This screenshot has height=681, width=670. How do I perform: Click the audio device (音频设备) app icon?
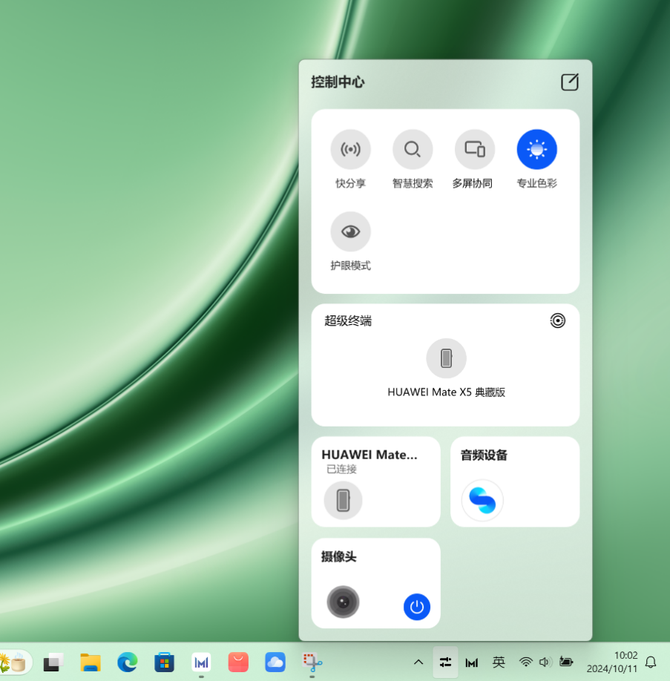tap(482, 500)
